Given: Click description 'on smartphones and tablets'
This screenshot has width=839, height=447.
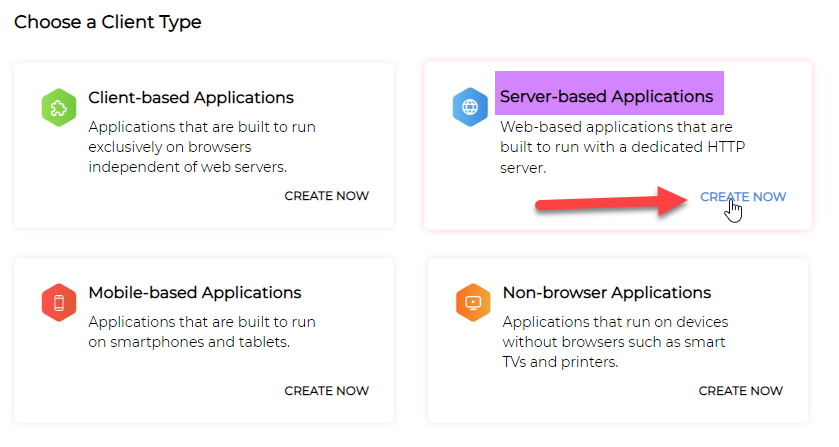Looking at the screenshot, I should 189,342.
